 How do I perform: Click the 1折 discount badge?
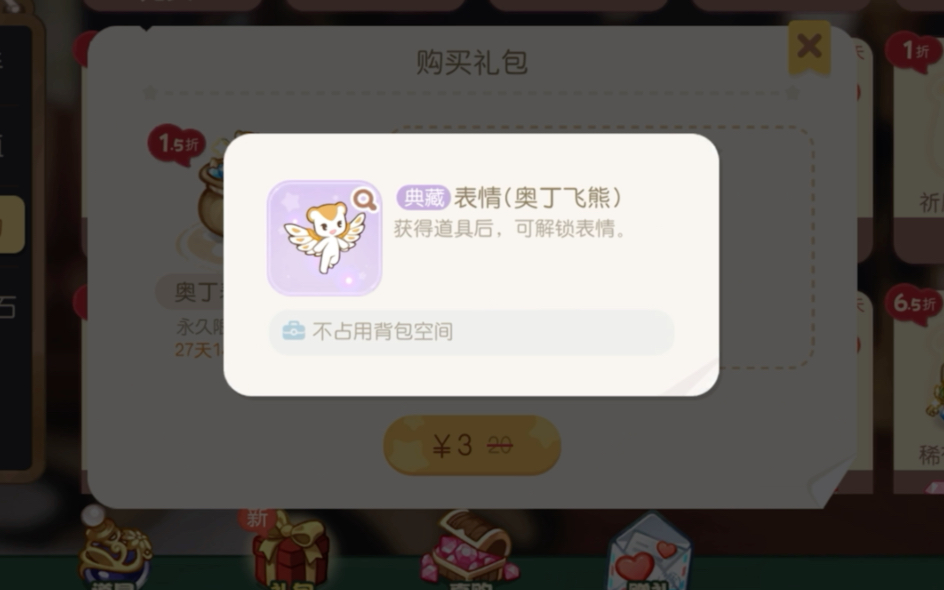point(914,52)
